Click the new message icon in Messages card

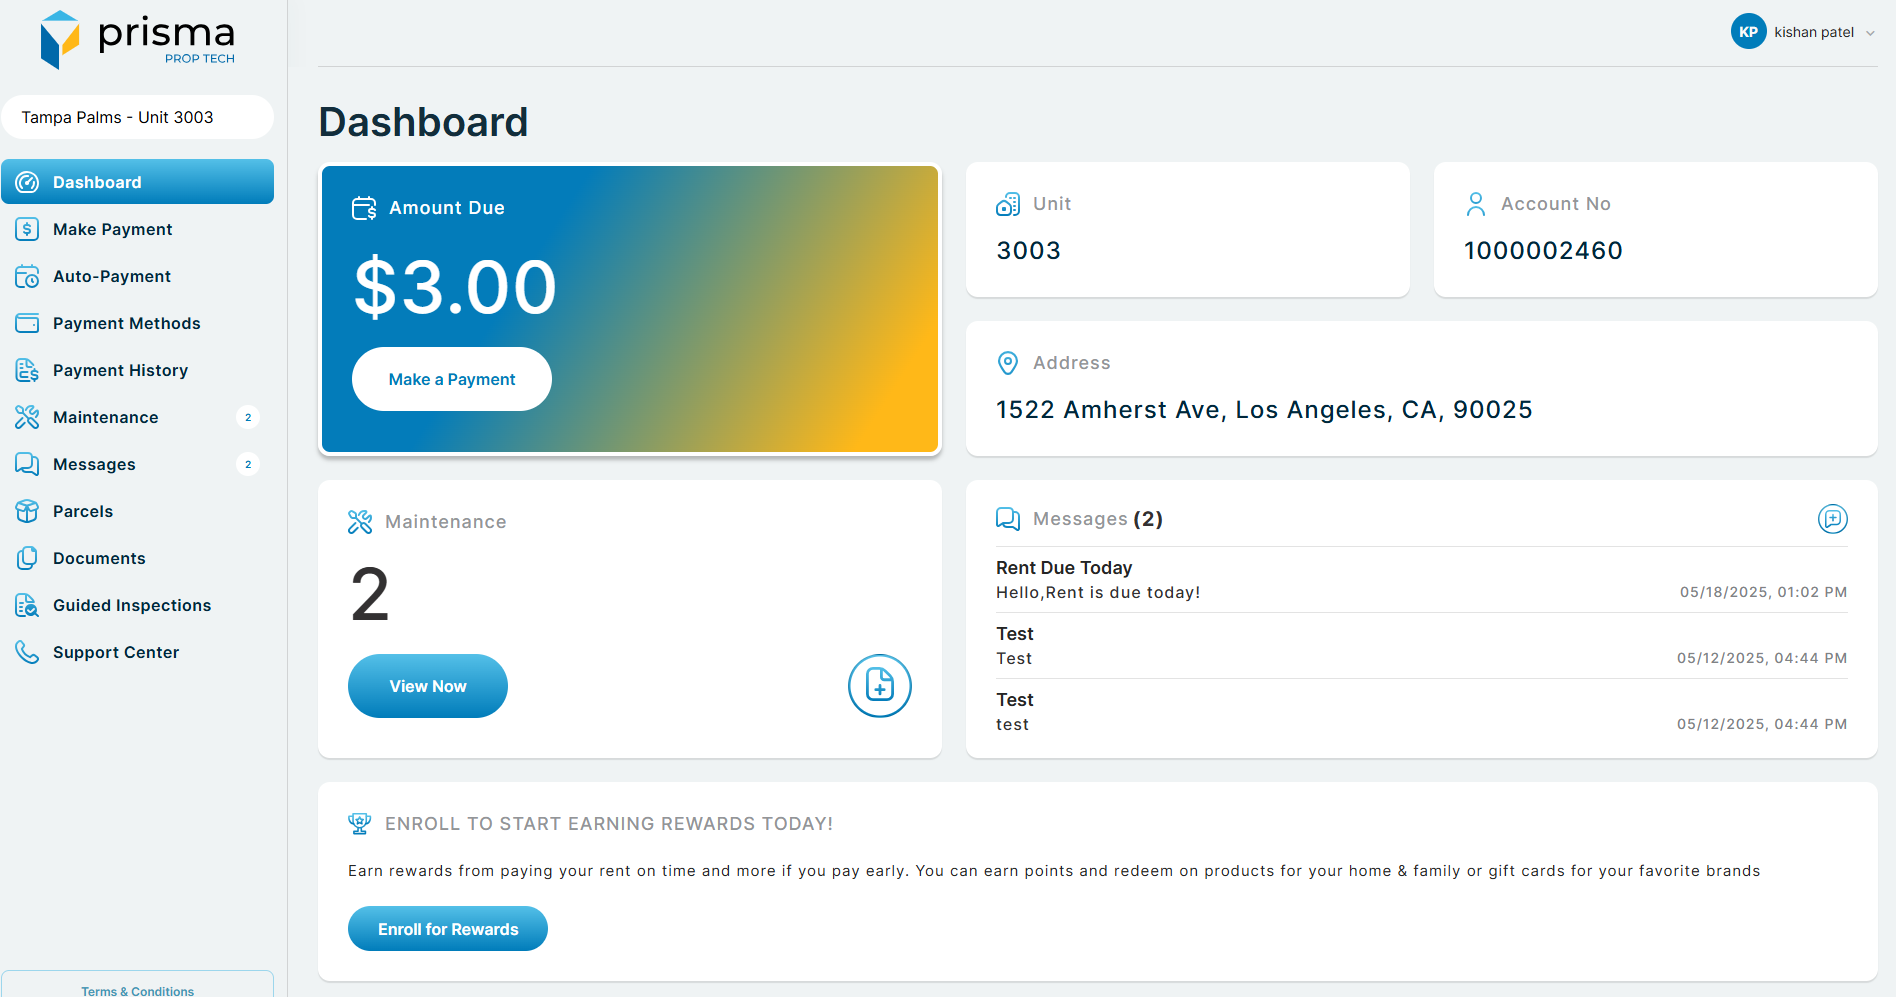1832,519
